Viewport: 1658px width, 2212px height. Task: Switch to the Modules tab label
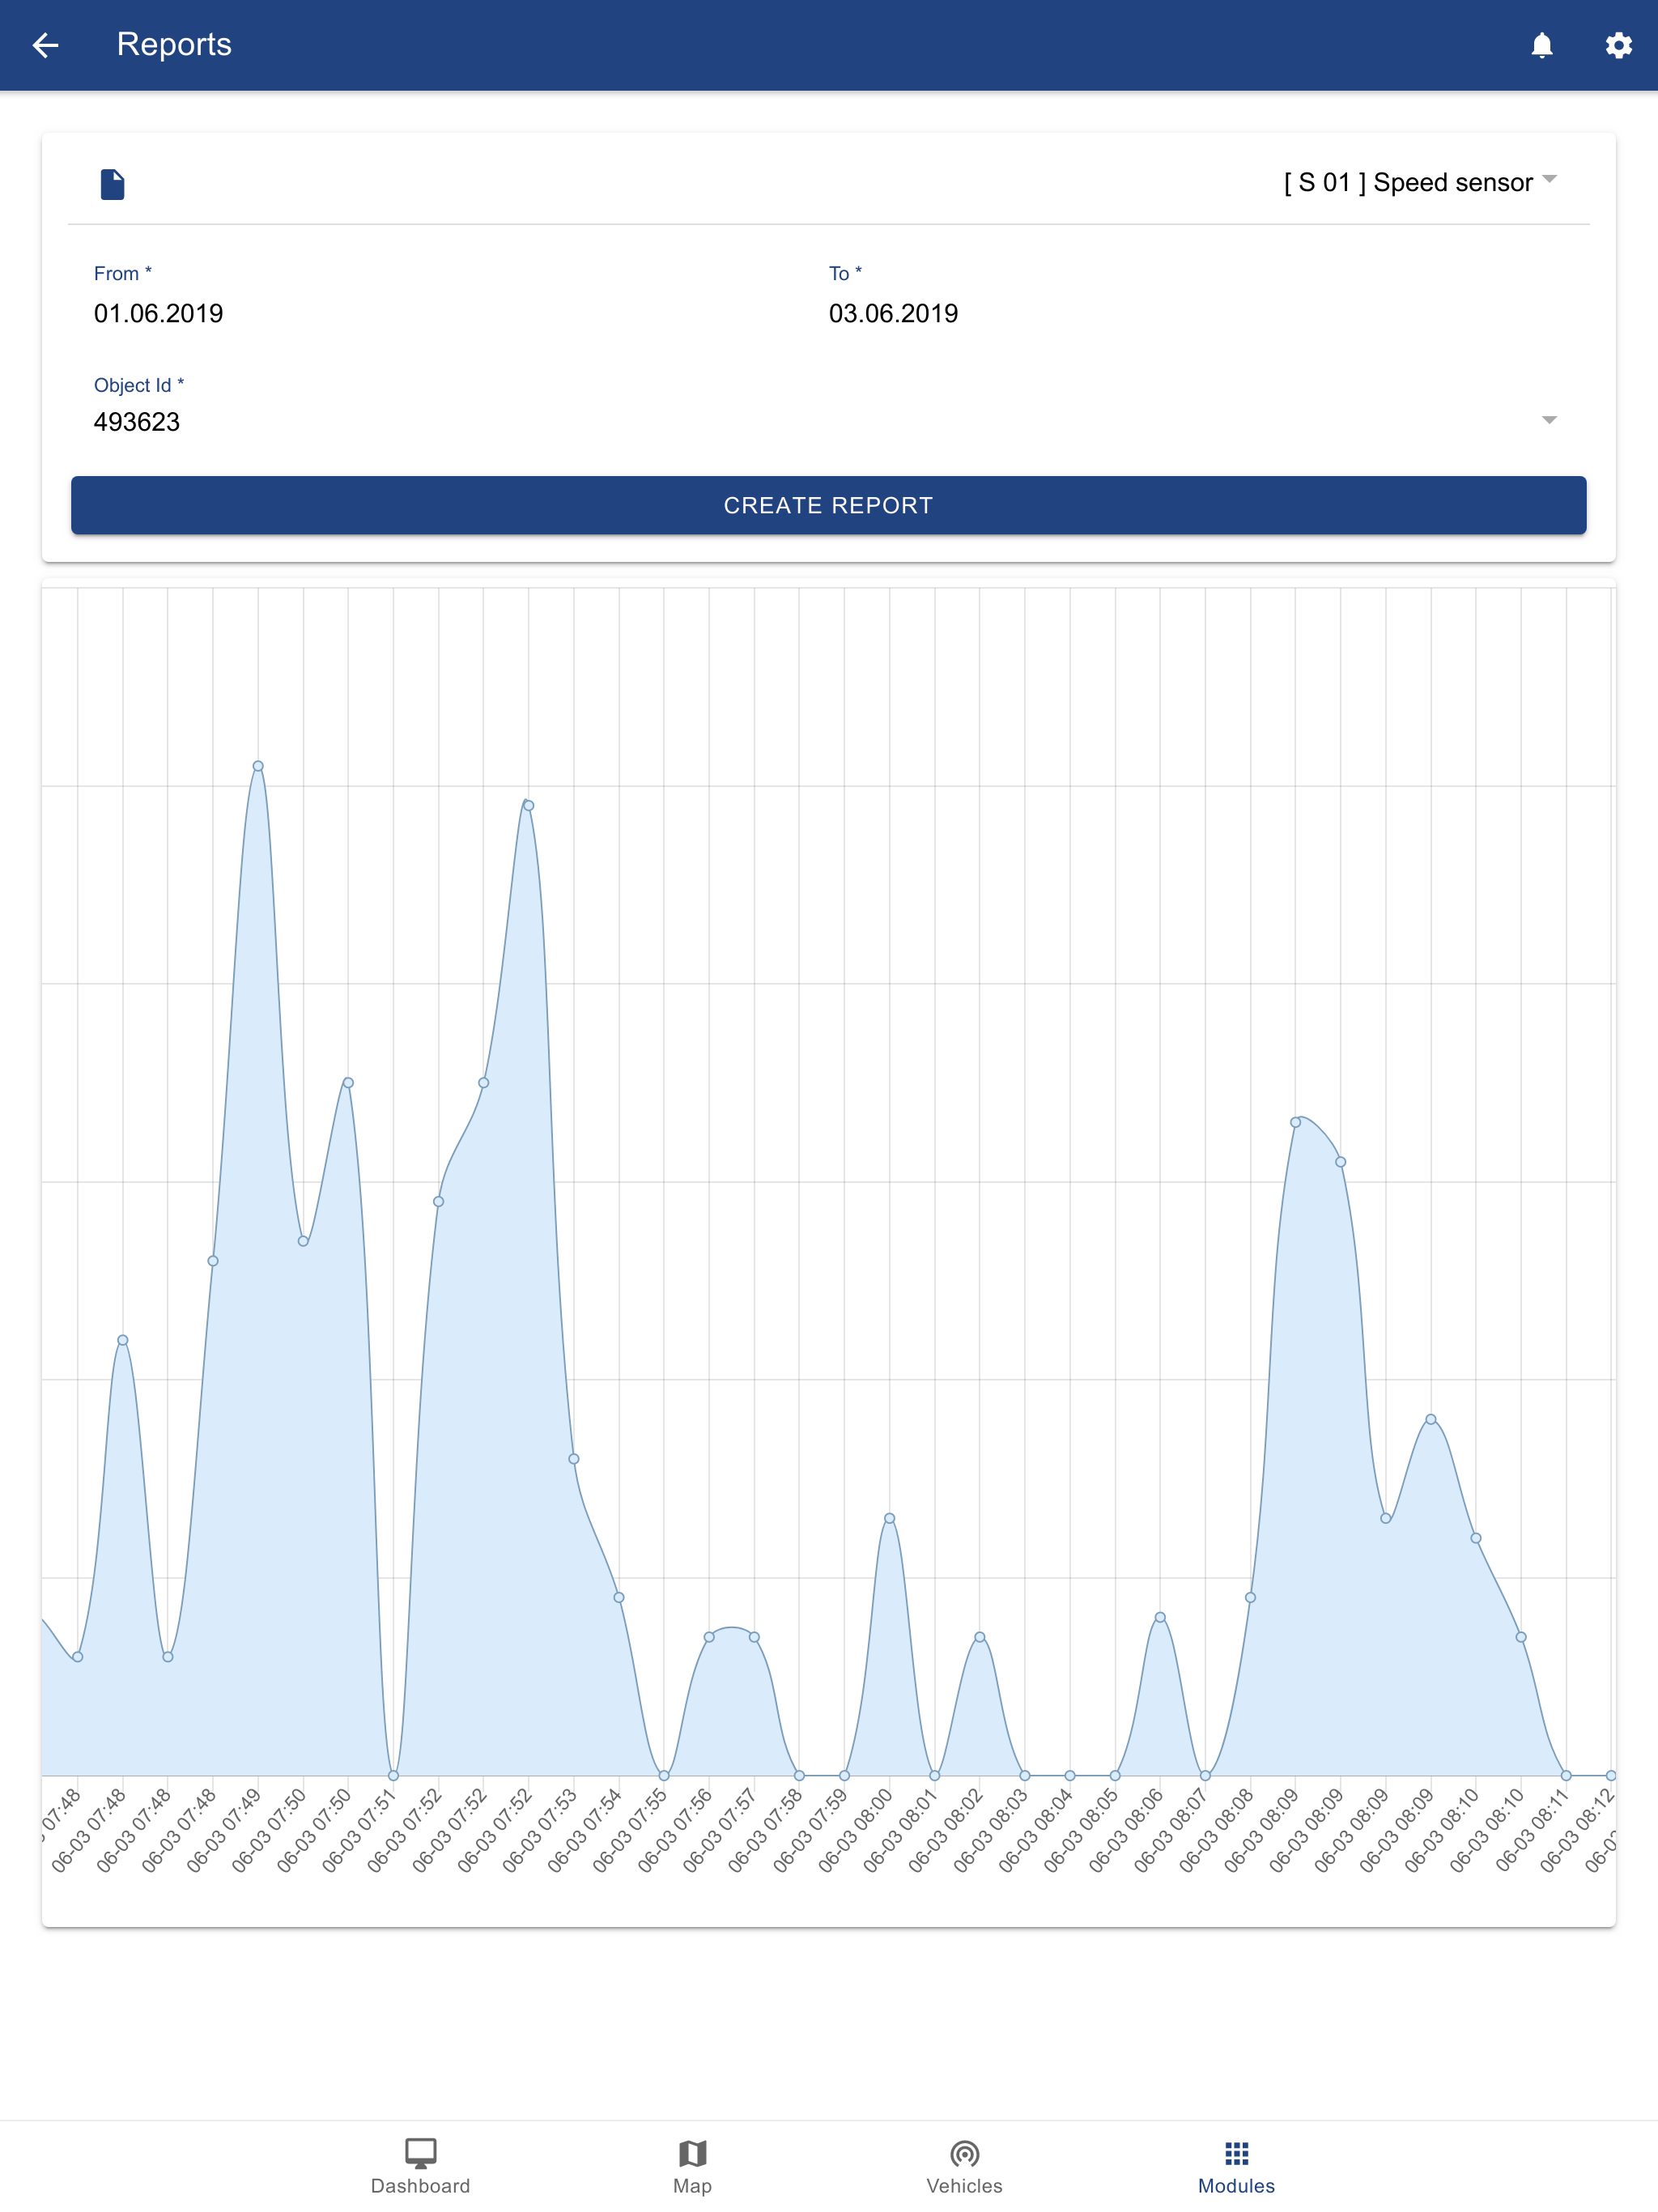click(1236, 2186)
